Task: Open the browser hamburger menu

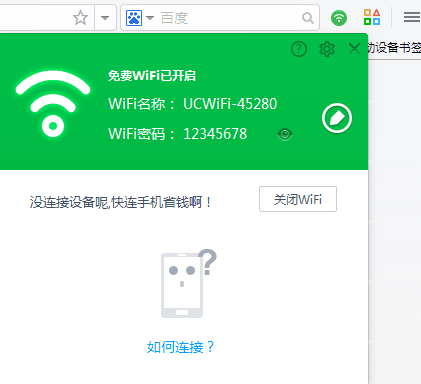Action: 412,17
